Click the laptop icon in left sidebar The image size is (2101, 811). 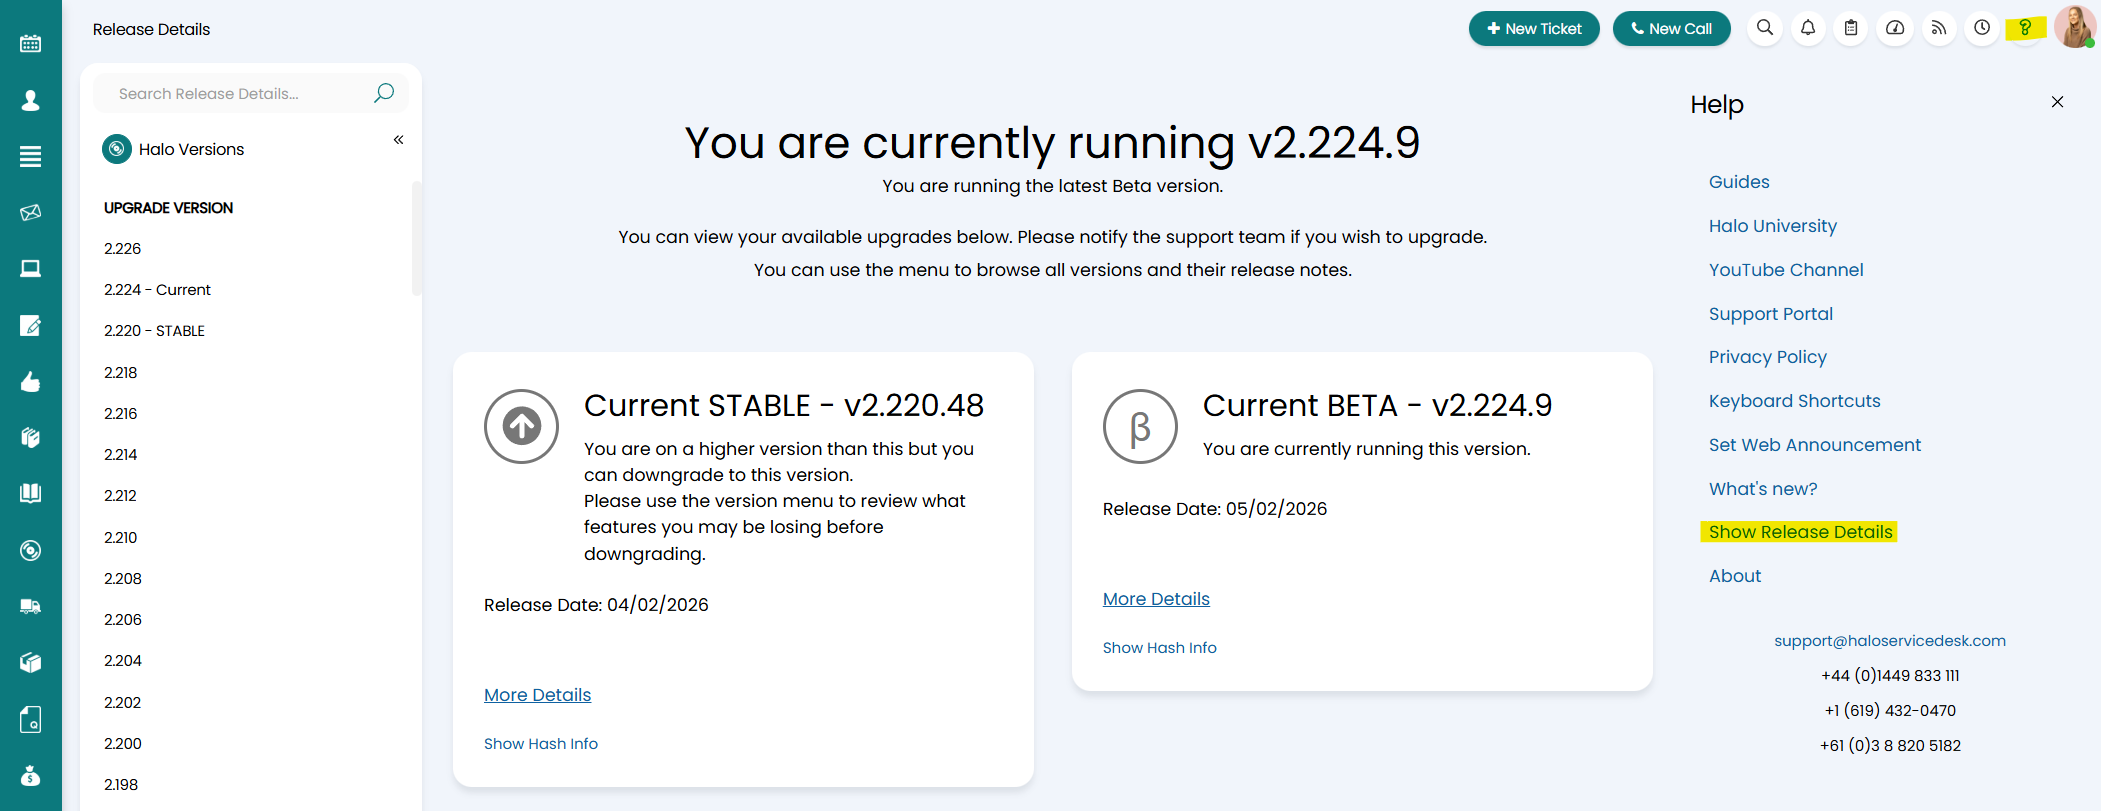pyautogui.click(x=31, y=268)
